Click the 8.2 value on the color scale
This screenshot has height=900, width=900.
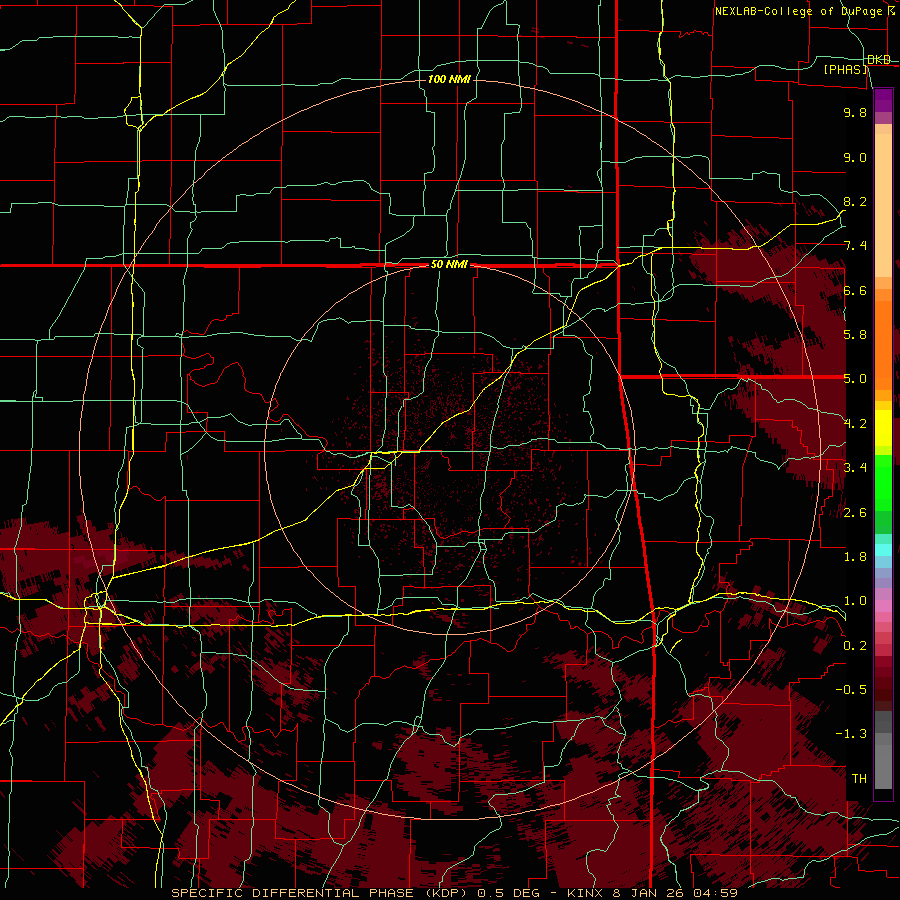click(x=855, y=201)
